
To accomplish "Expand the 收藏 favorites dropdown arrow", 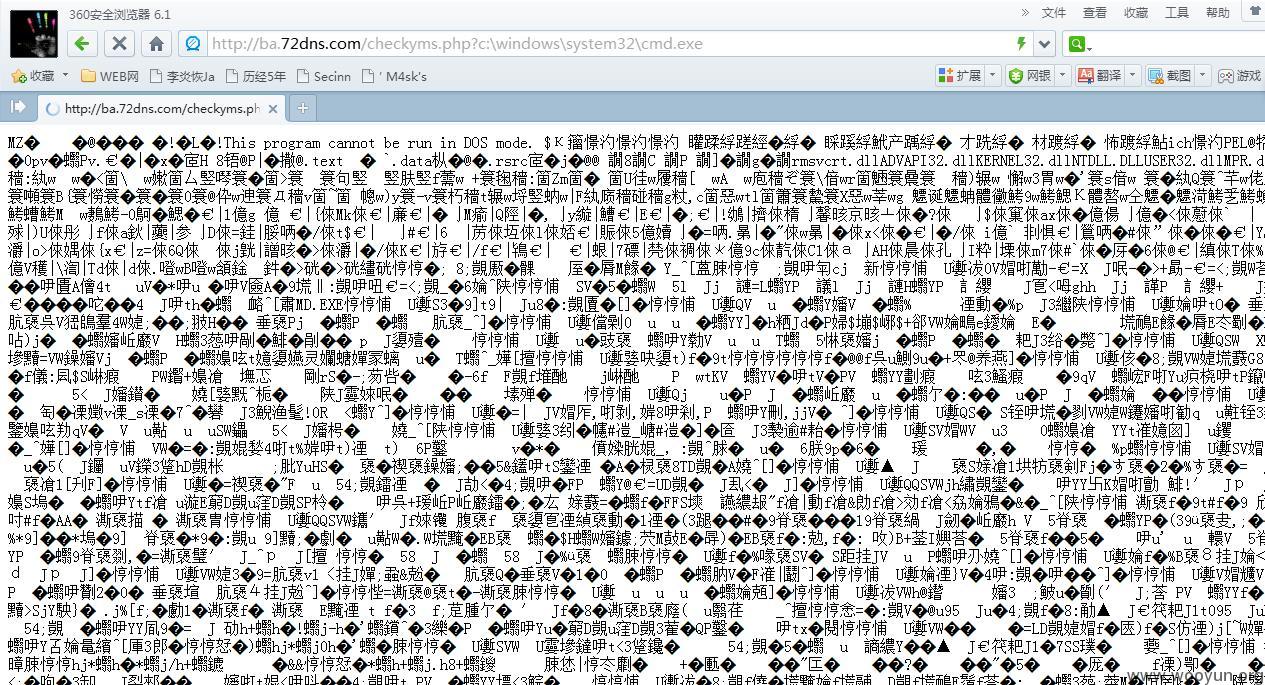I will click(66, 75).
